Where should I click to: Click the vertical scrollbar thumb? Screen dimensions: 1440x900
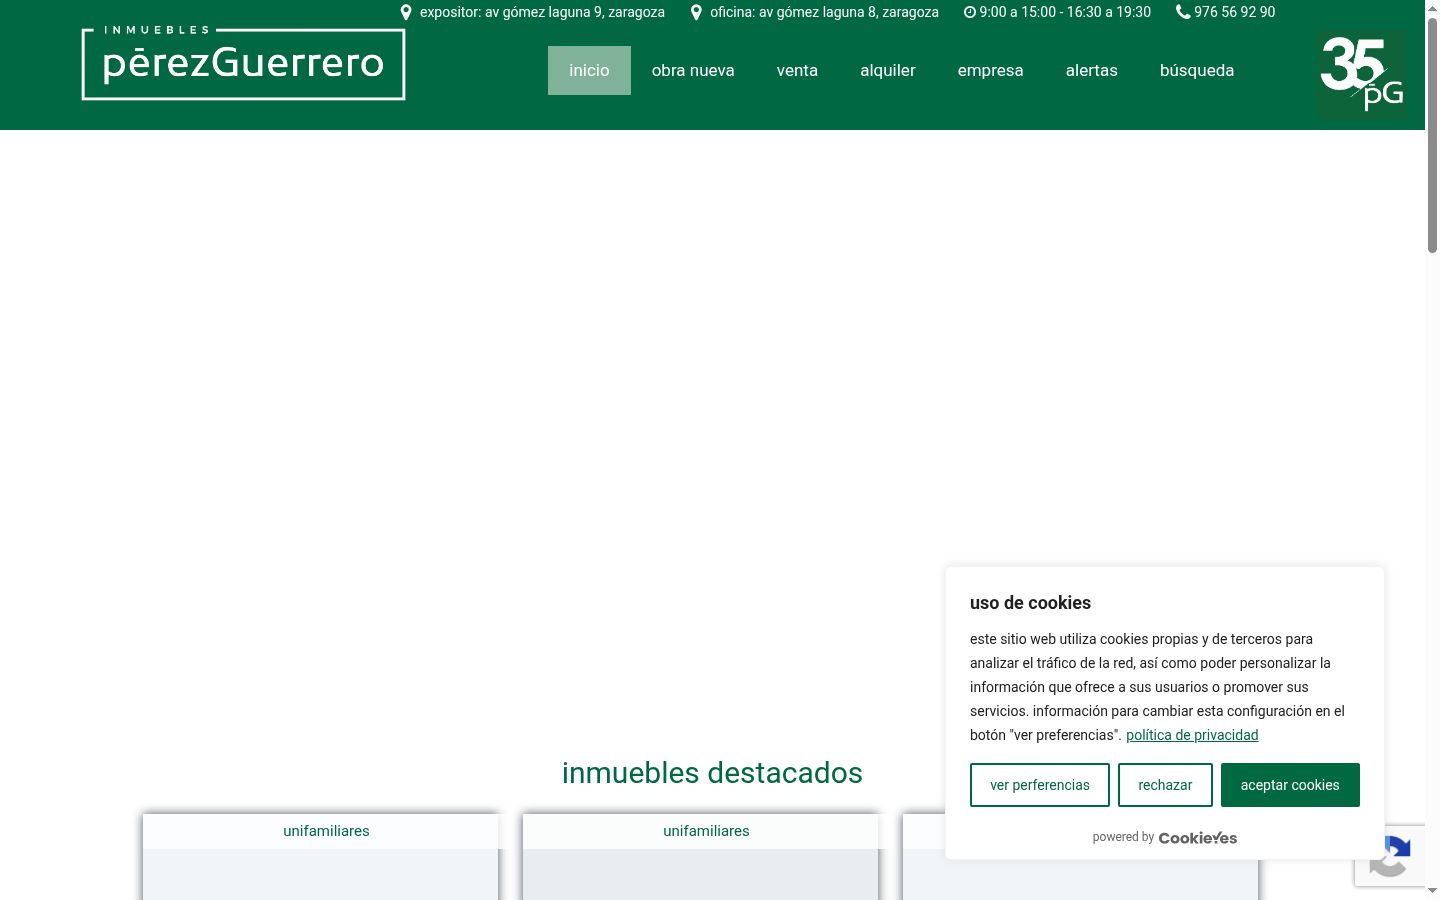(1432, 135)
